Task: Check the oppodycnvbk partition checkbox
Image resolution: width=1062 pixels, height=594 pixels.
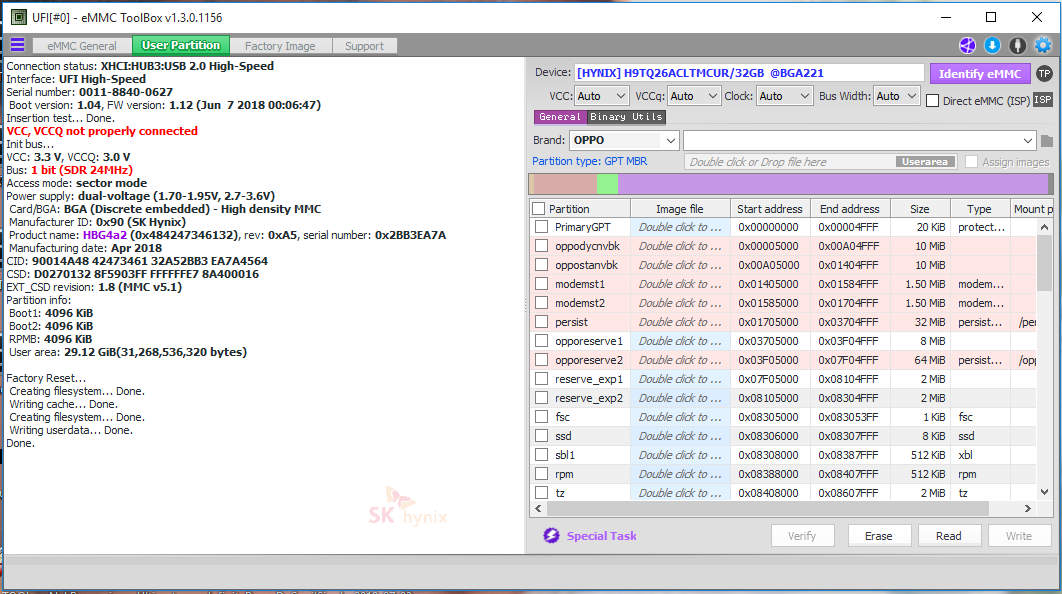Action: 541,246
